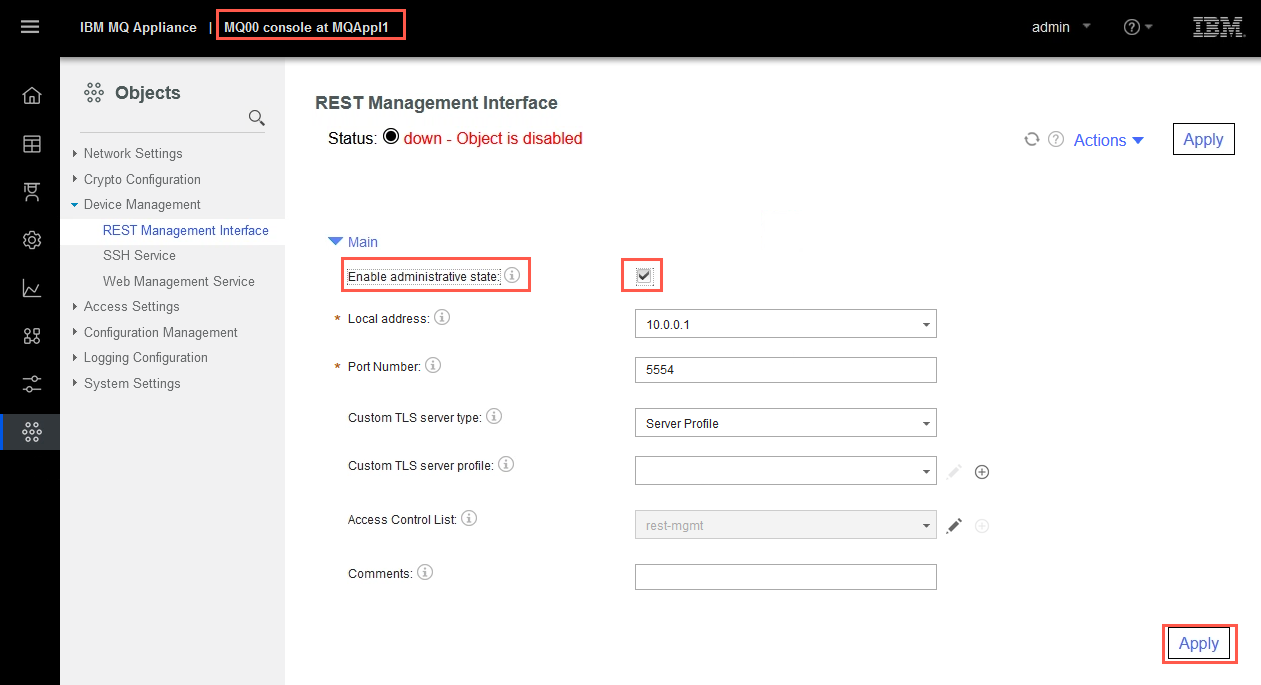Viewport: 1261px width, 685px height.
Task: Show info for Custom TLS server profile
Action: tap(506, 464)
